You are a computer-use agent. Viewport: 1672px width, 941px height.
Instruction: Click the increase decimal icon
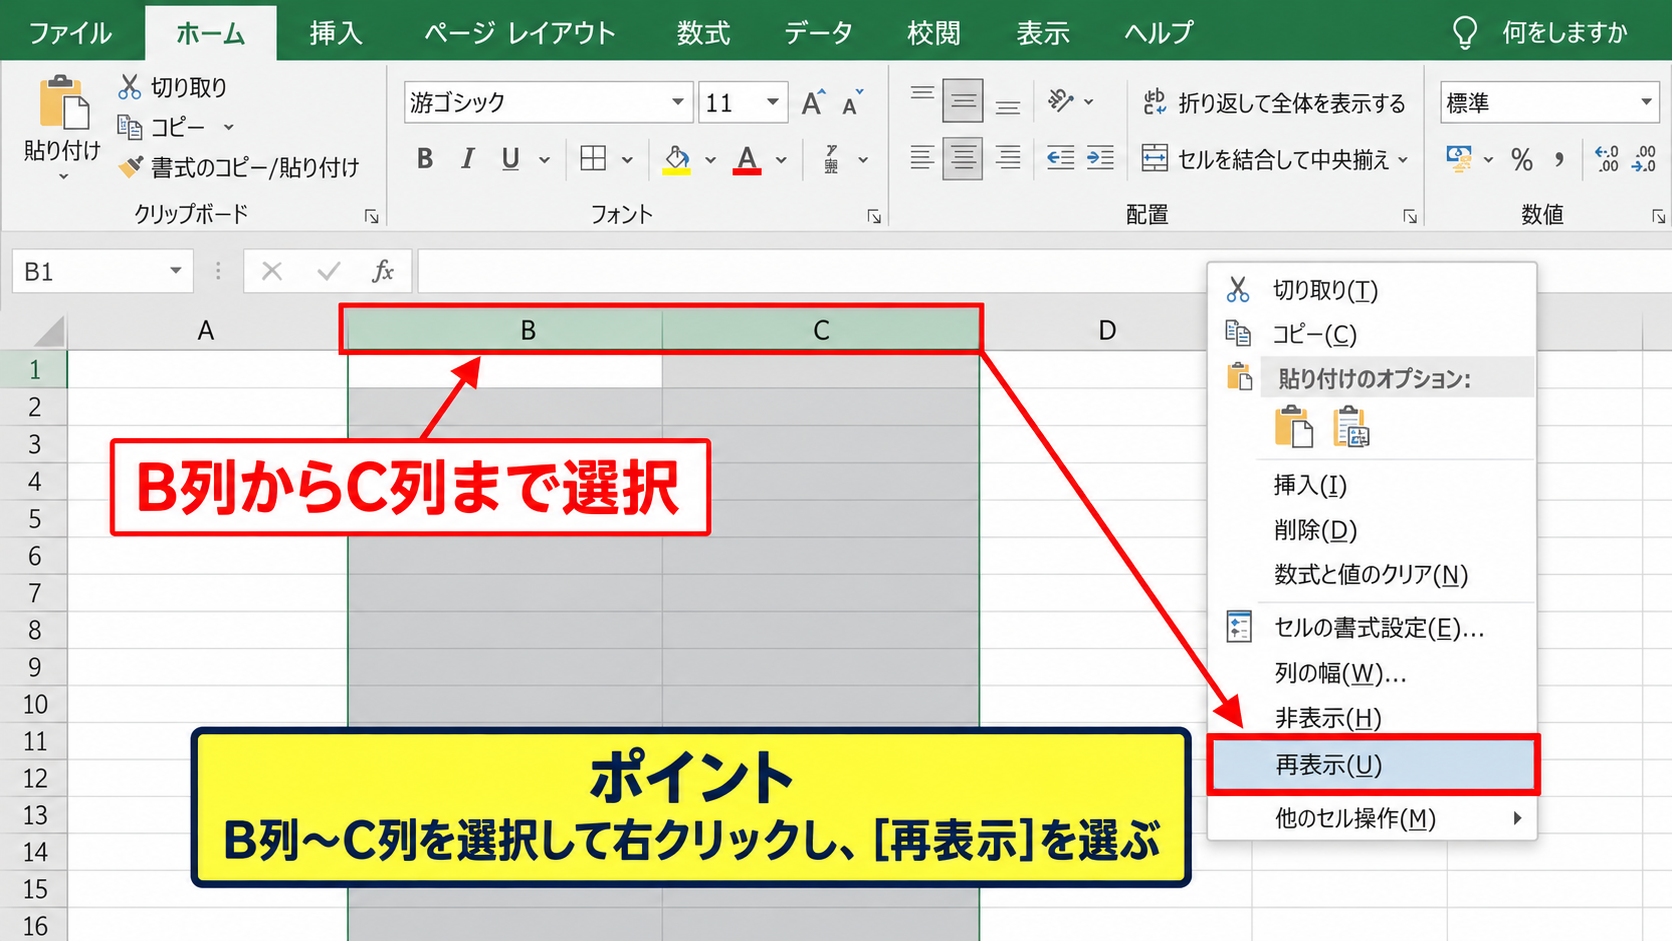(x=1607, y=159)
